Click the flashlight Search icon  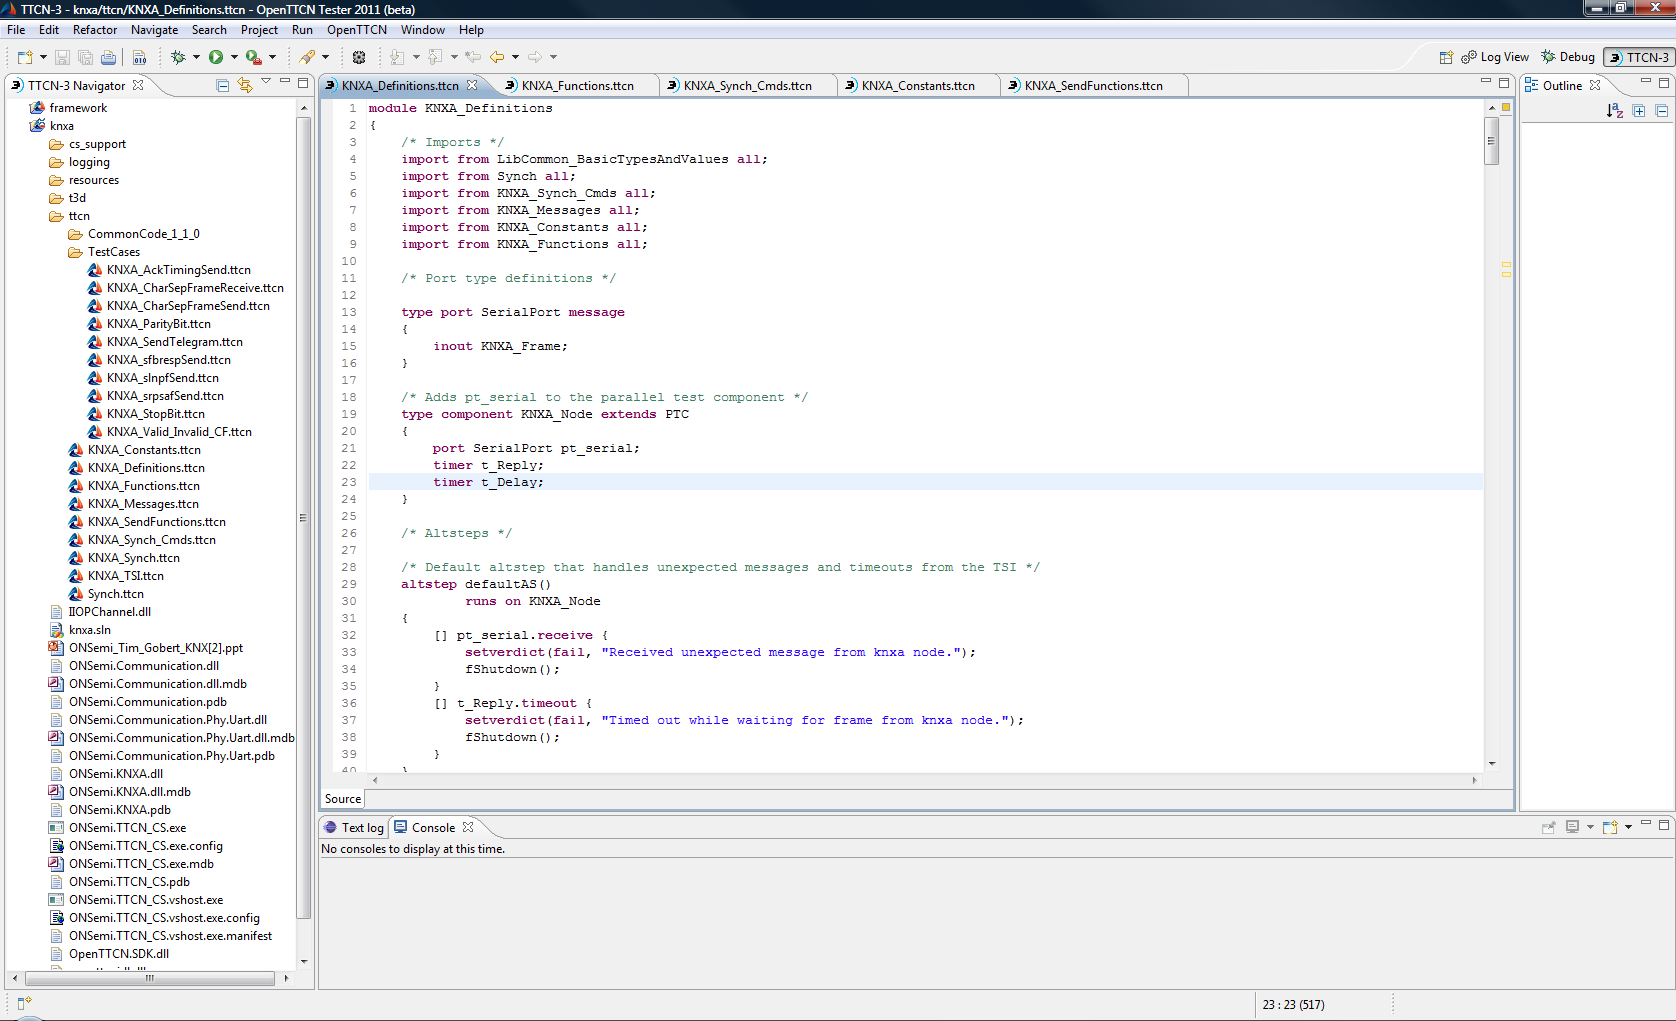pyautogui.click(x=308, y=57)
